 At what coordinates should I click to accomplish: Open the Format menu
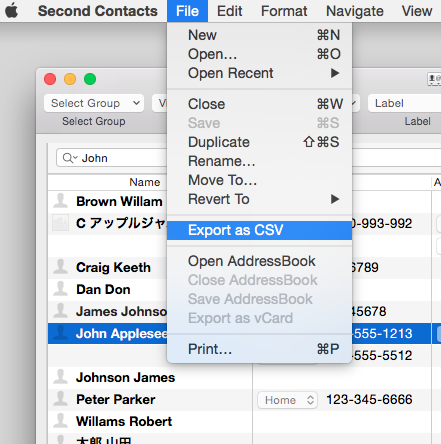coord(284,11)
